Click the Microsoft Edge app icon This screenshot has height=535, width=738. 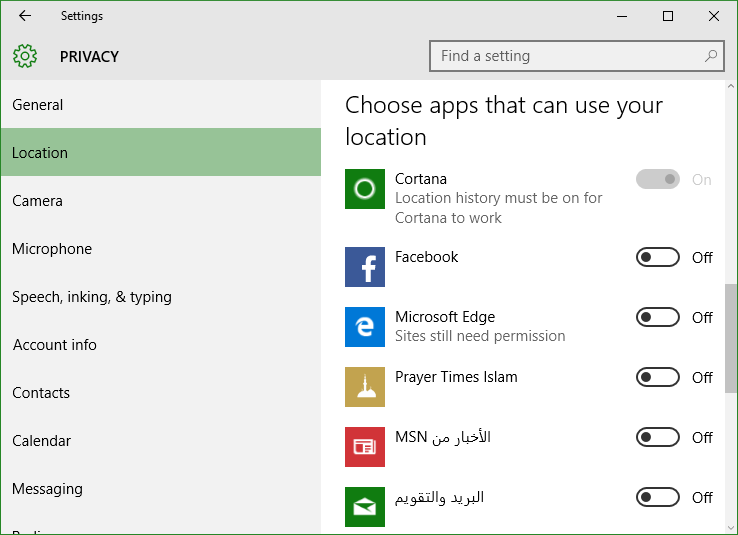click(365, 327)
